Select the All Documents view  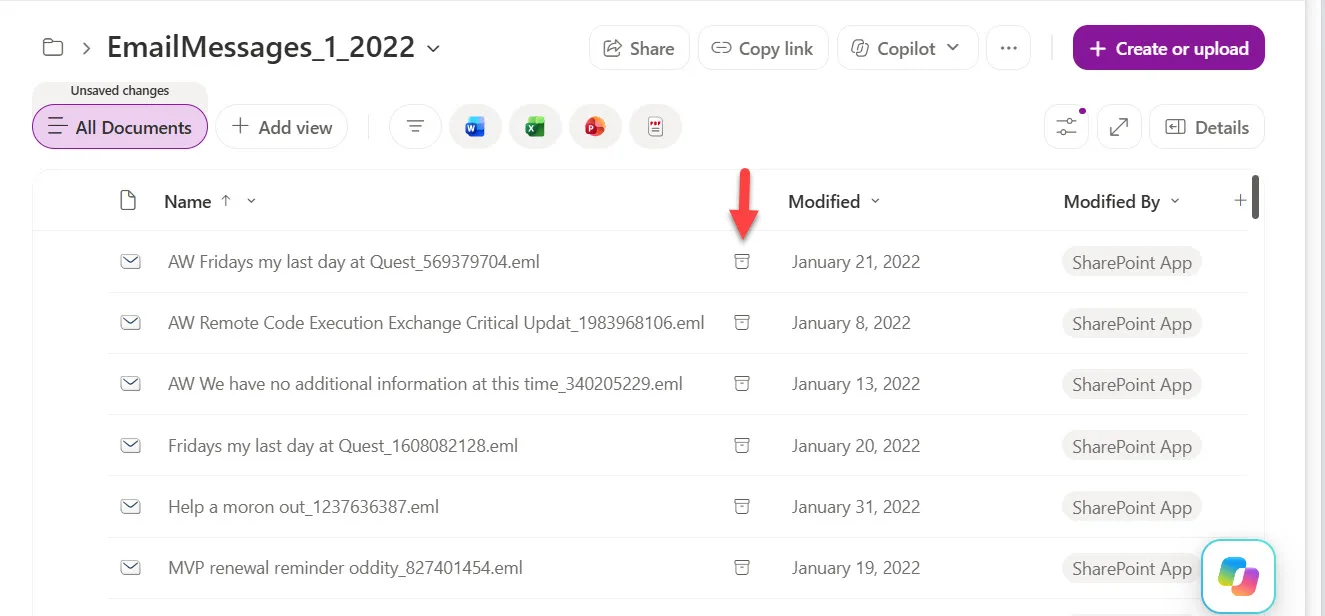point(120,127)
